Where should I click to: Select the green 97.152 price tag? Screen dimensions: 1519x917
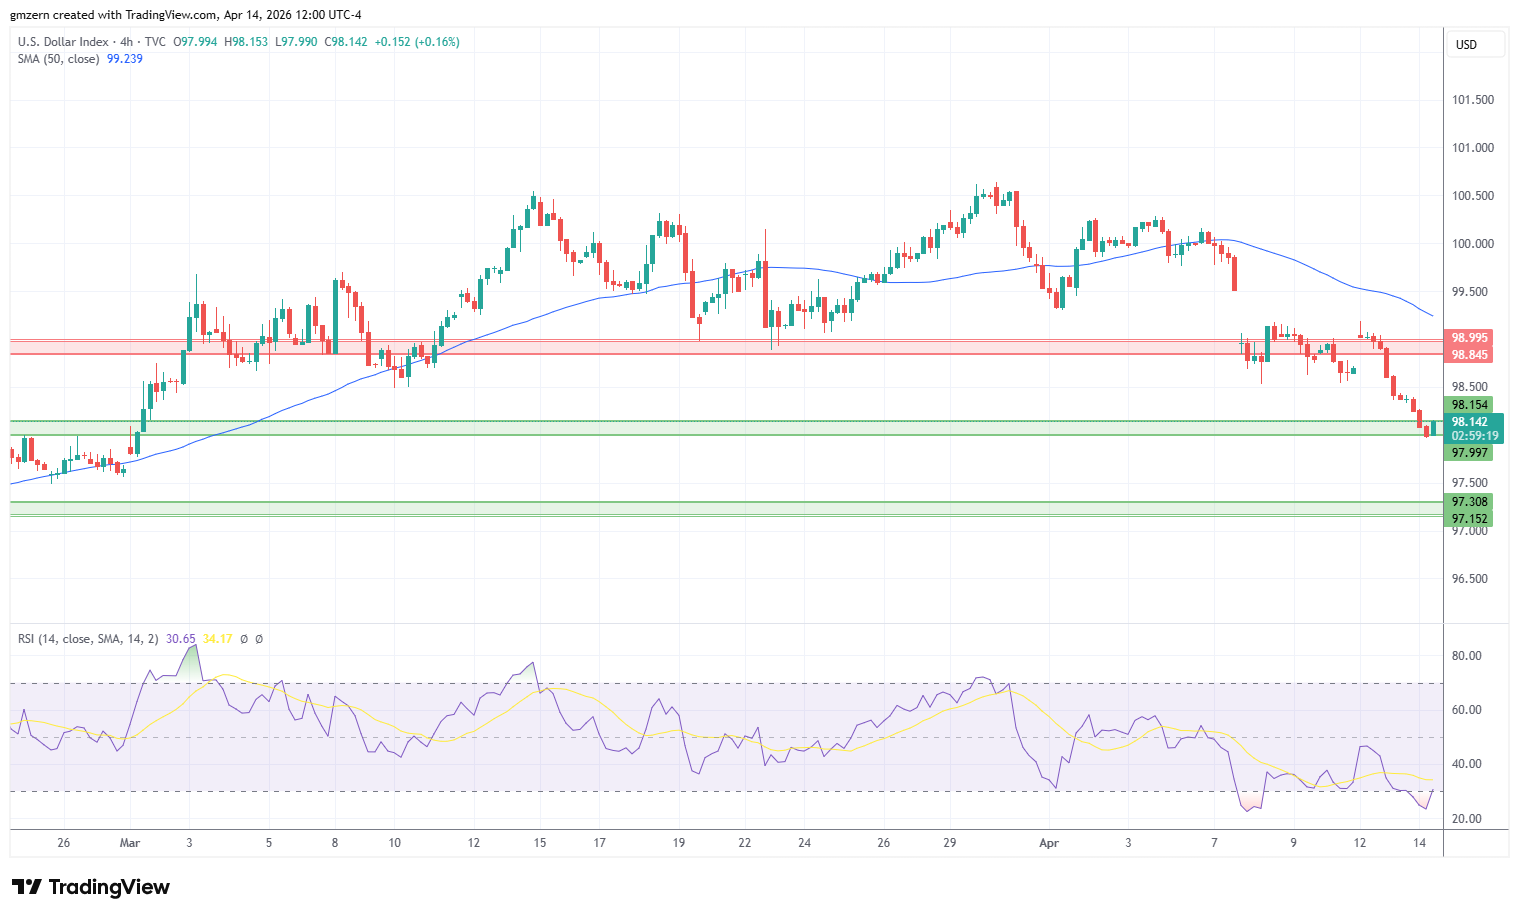(x=1469, y=519)
